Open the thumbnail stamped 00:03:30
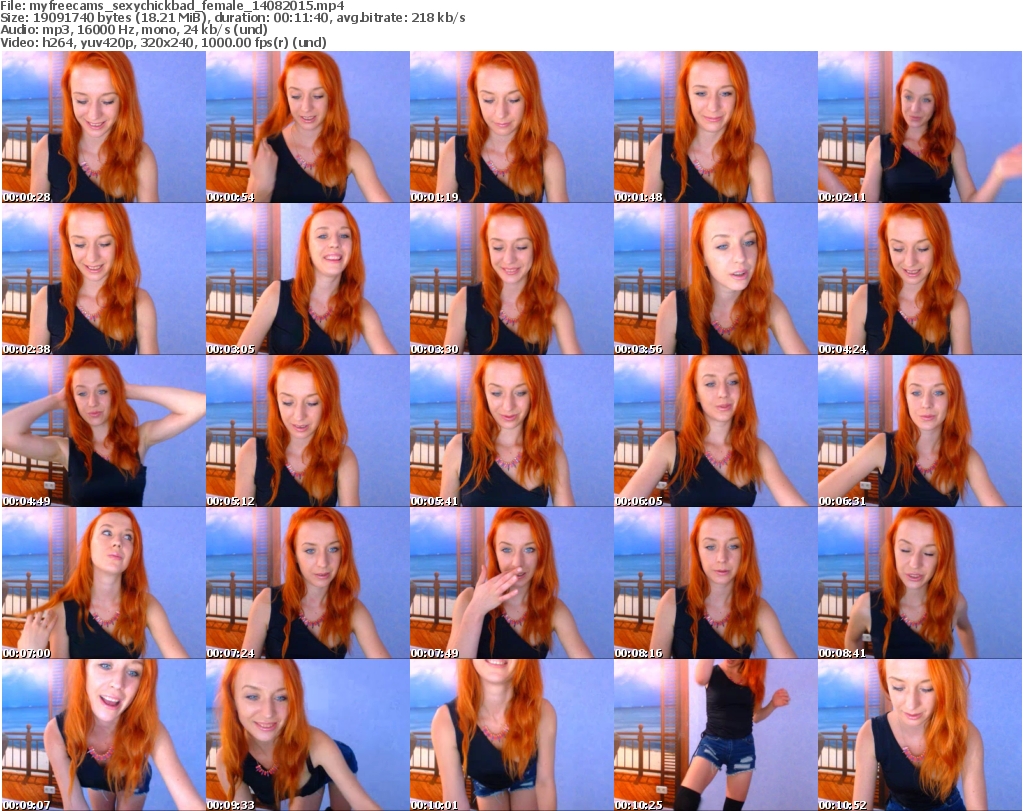The height and width of the screenshot is (811, 1024). [x=511, y=279]
